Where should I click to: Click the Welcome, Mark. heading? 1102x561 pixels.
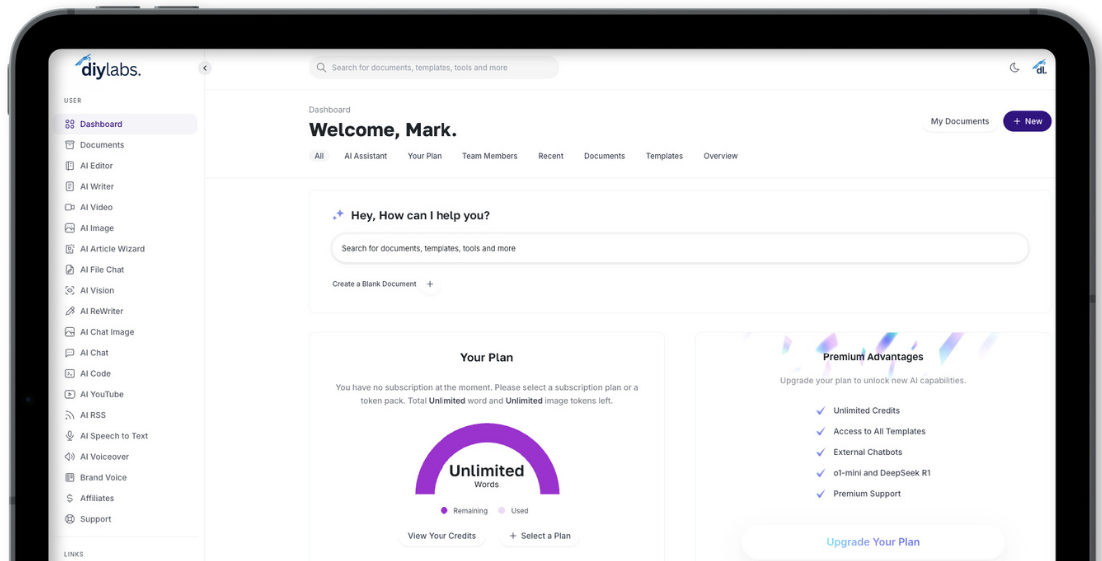pos(382,130)
